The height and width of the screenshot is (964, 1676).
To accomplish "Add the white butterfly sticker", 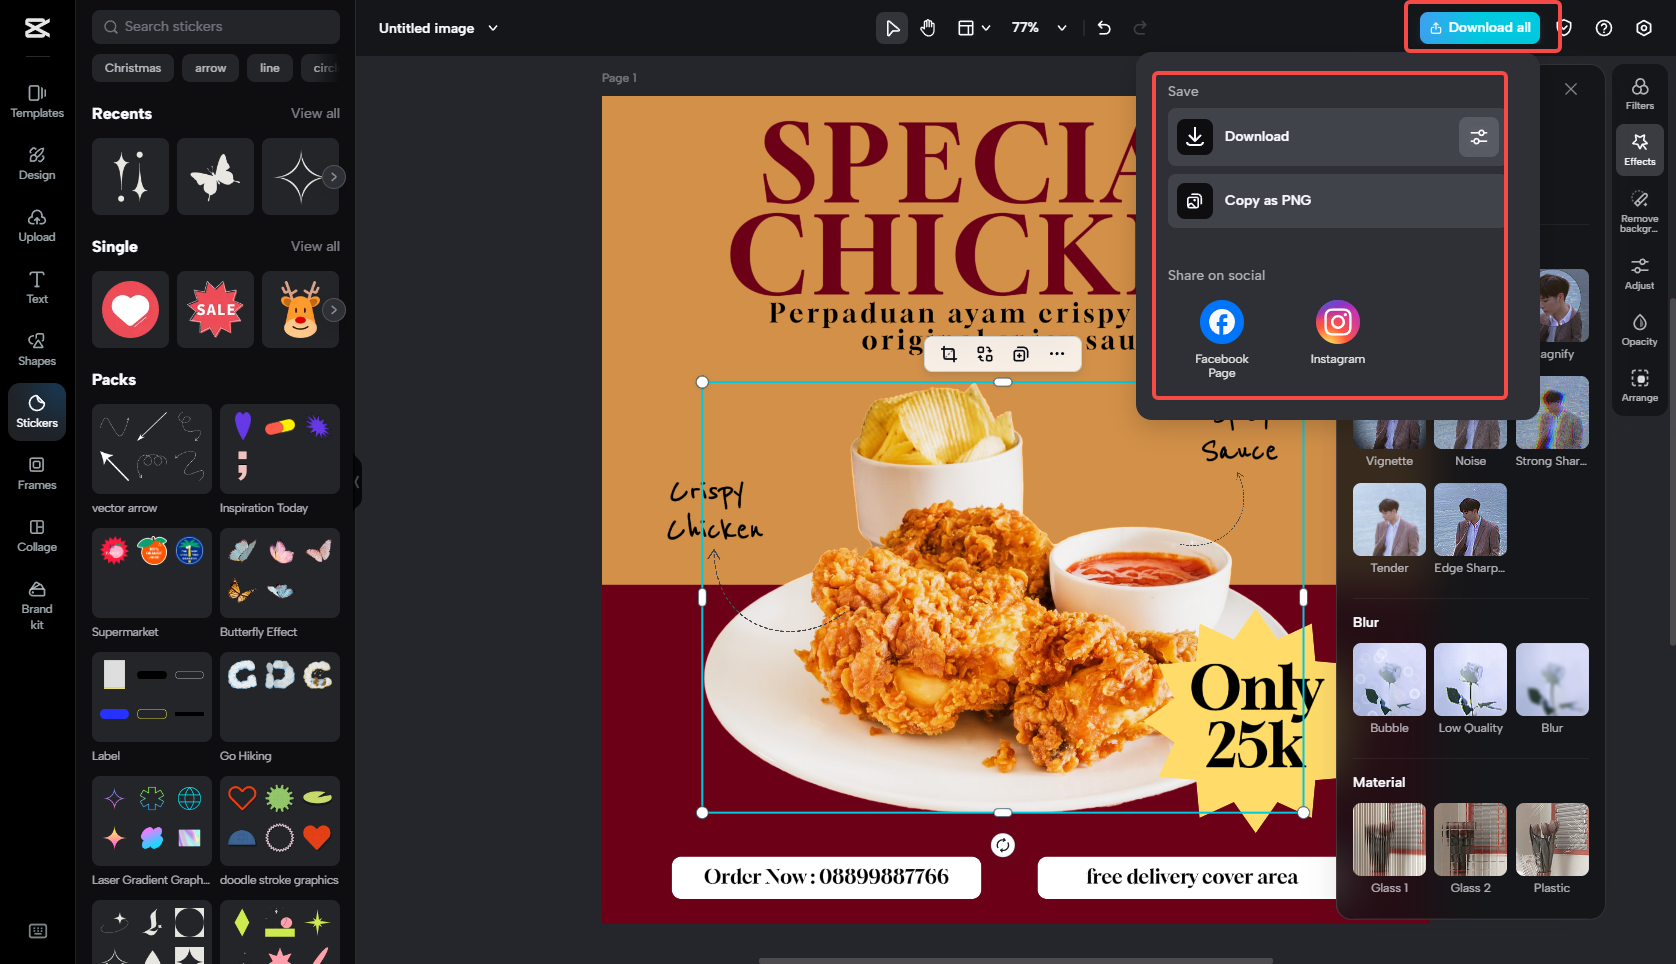I will (215, 177).
